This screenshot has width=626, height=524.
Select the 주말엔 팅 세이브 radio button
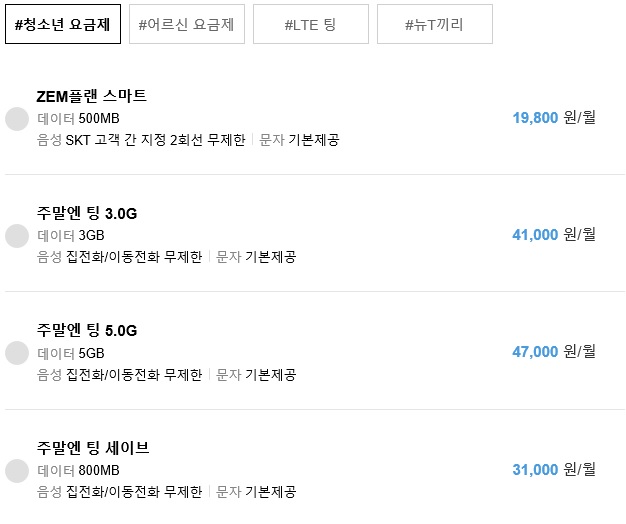pos(17,471)
